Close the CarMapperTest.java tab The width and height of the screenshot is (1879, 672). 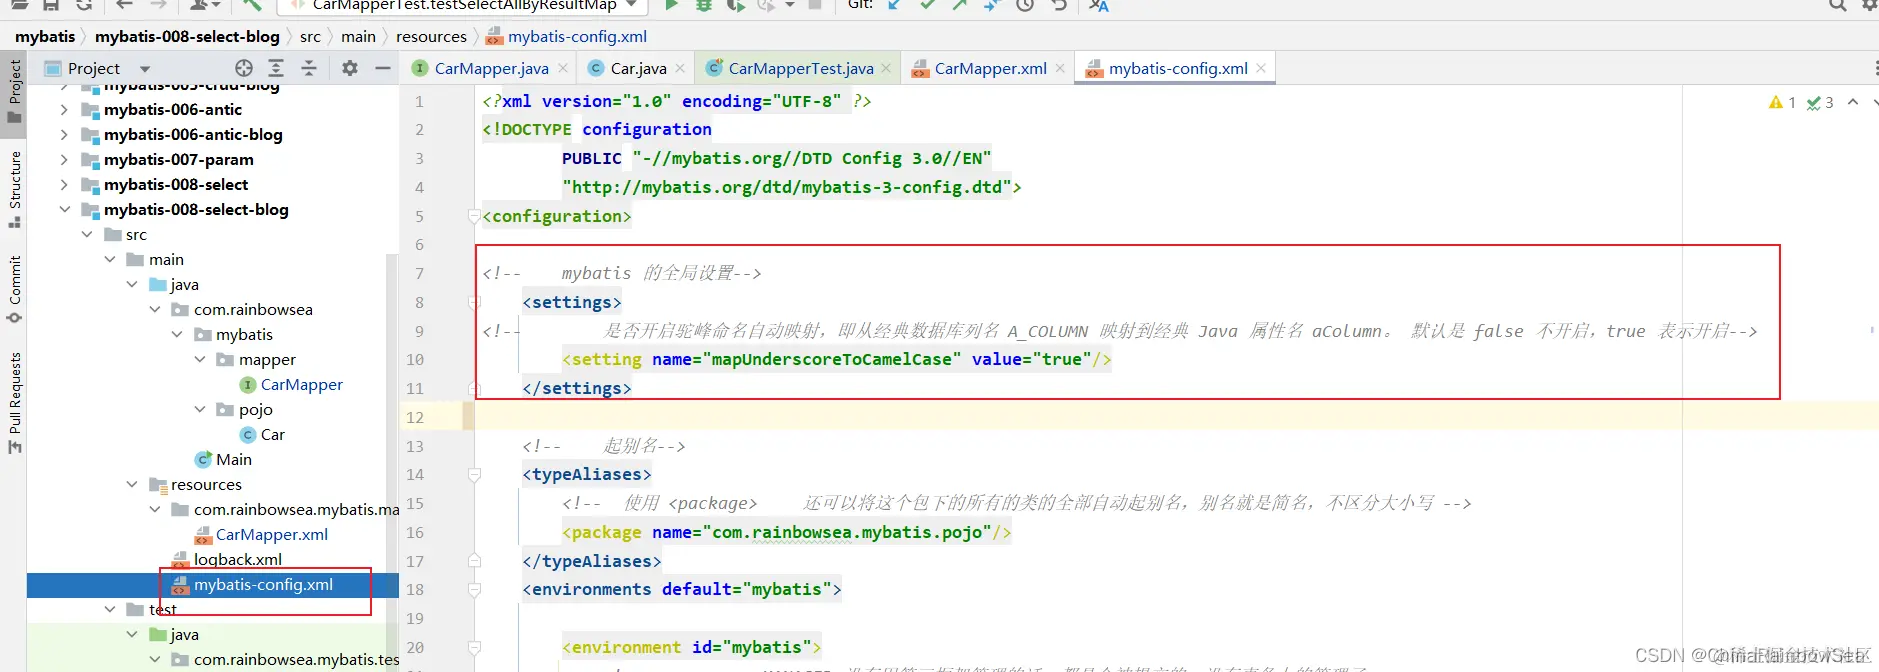[x=886, y=68]
